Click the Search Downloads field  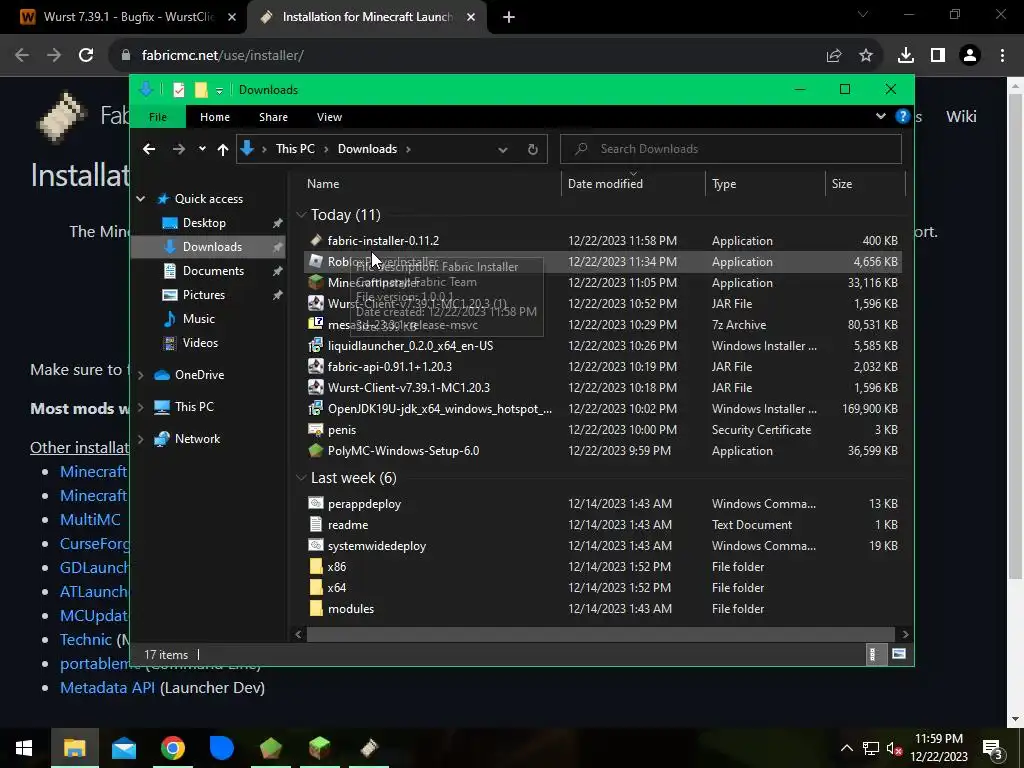[731, 149]
